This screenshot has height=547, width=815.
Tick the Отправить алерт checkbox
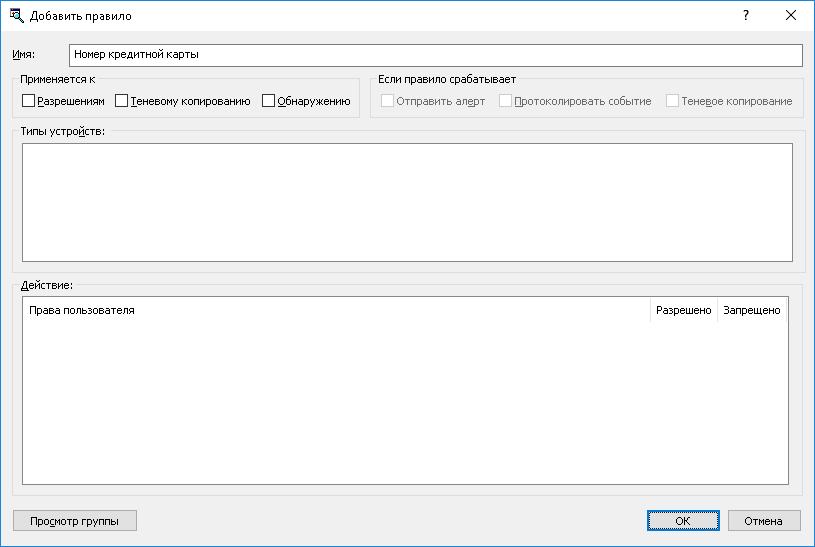(388, 101)
